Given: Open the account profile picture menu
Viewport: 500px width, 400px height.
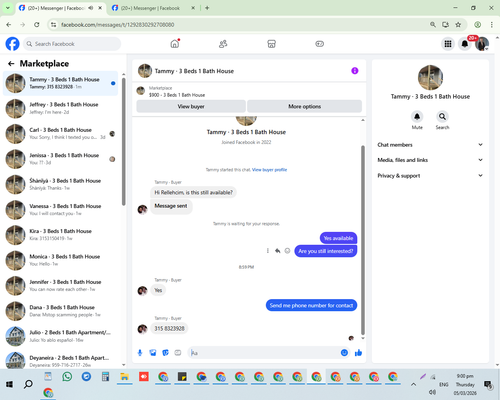Looking at the screenshot, I should click(482, 44).
